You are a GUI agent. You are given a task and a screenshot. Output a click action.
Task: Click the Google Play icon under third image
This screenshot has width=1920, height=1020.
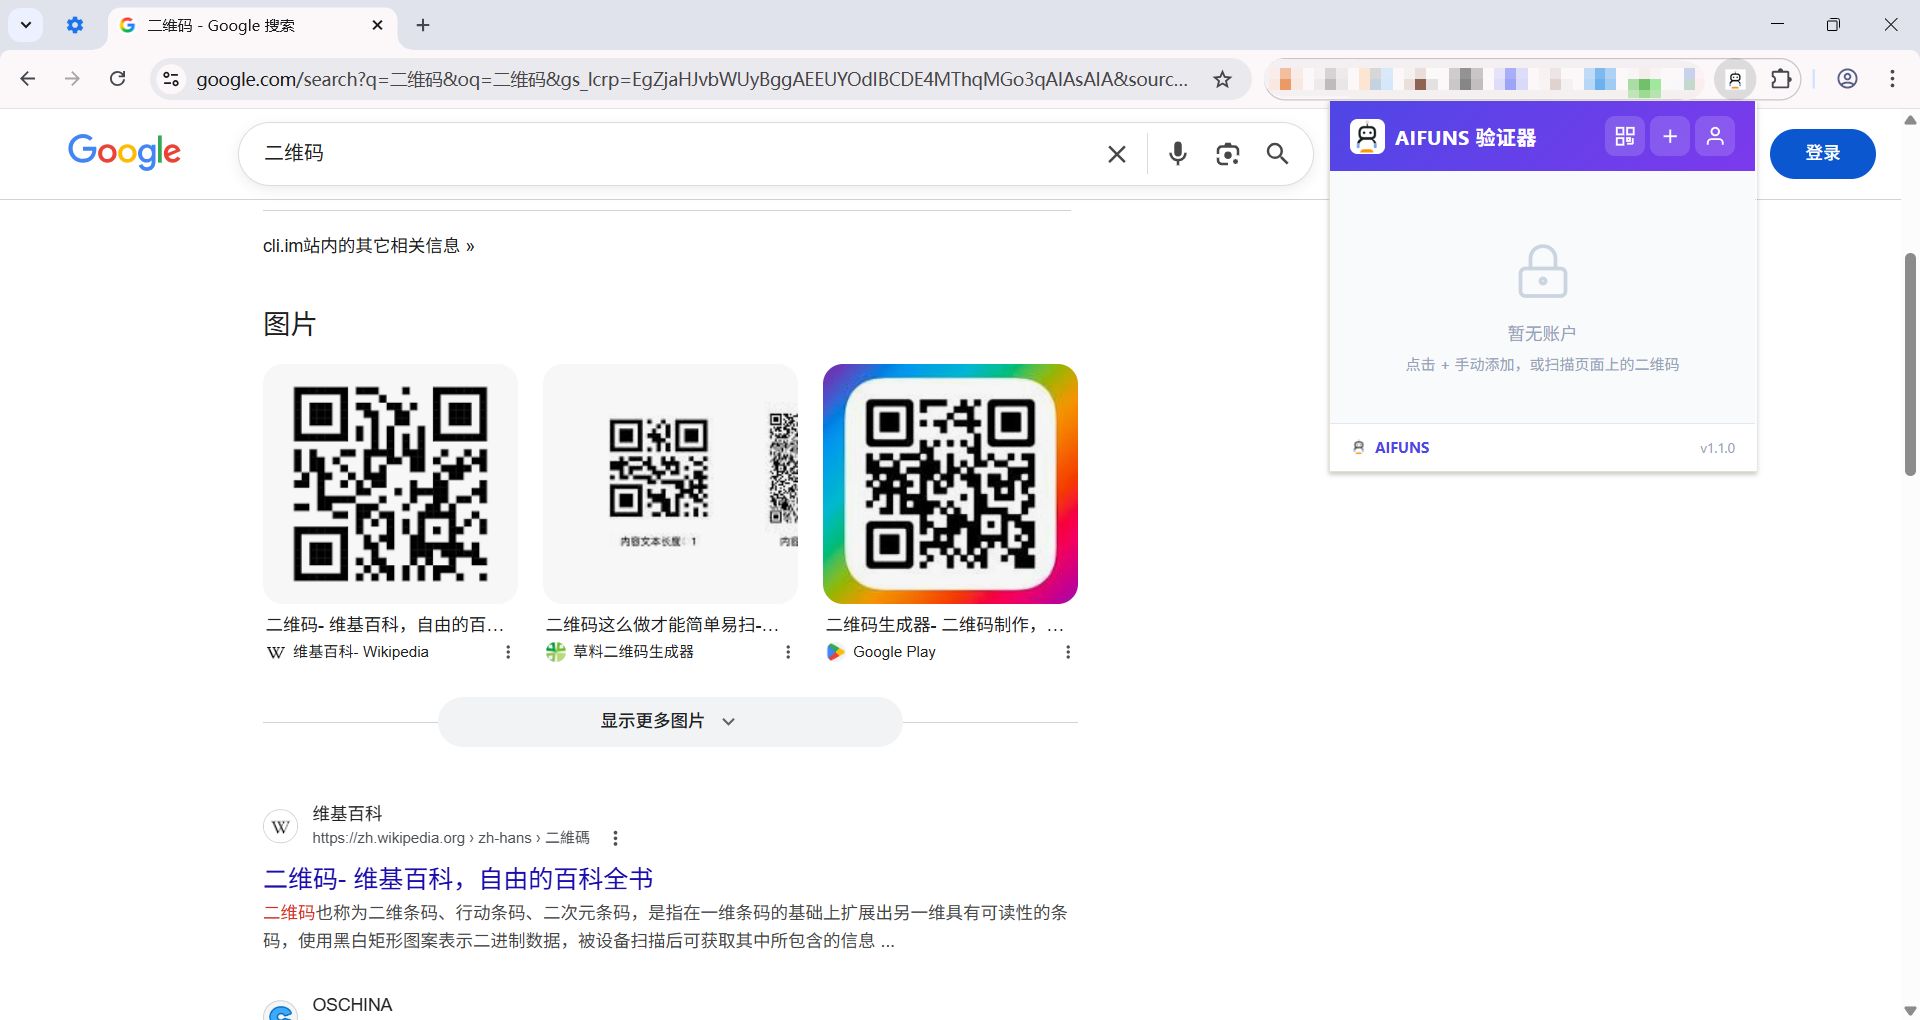pos(836,652)
